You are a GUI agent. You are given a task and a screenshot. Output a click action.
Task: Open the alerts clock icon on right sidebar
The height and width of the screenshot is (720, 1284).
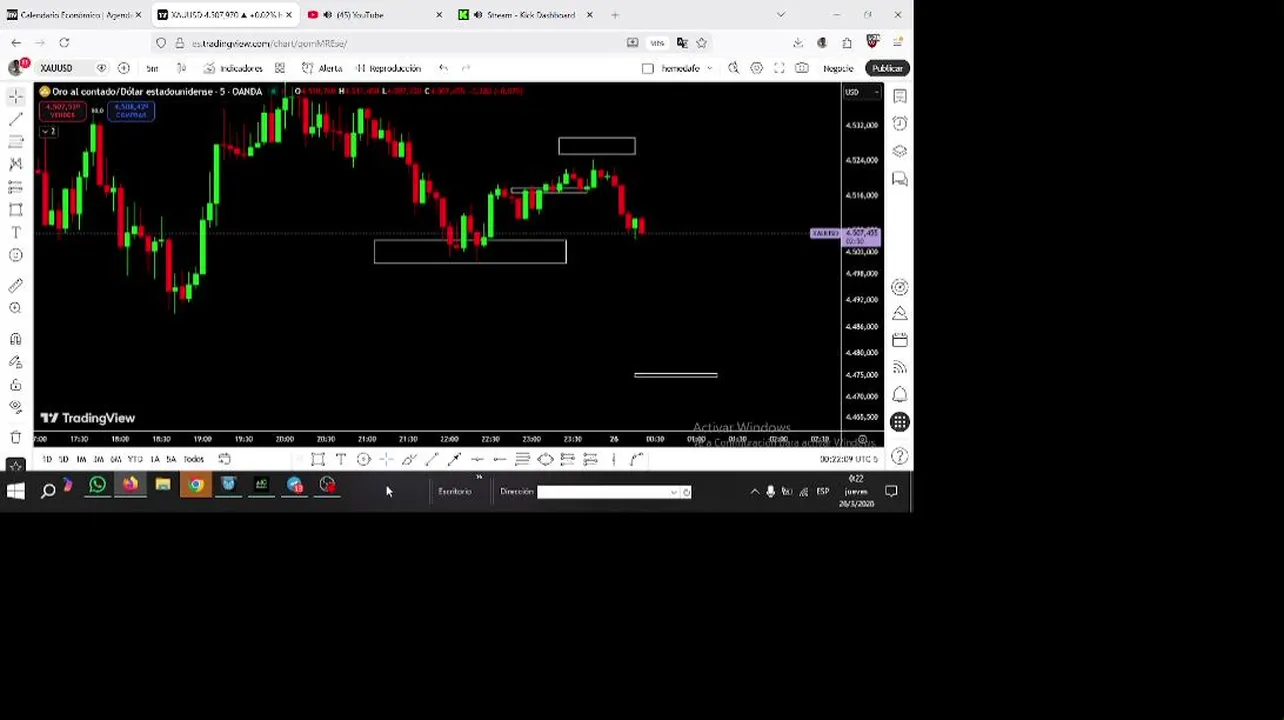coord(900,123)
